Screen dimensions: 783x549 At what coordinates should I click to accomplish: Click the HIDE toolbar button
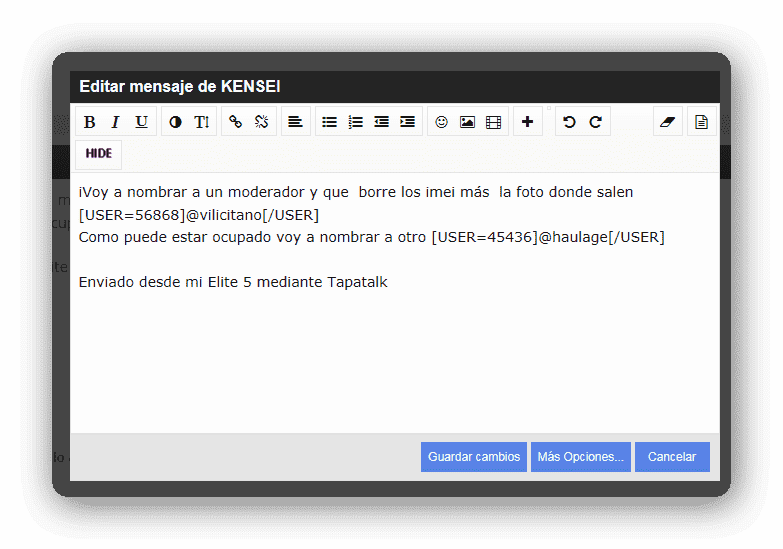[x=98, y=154]
